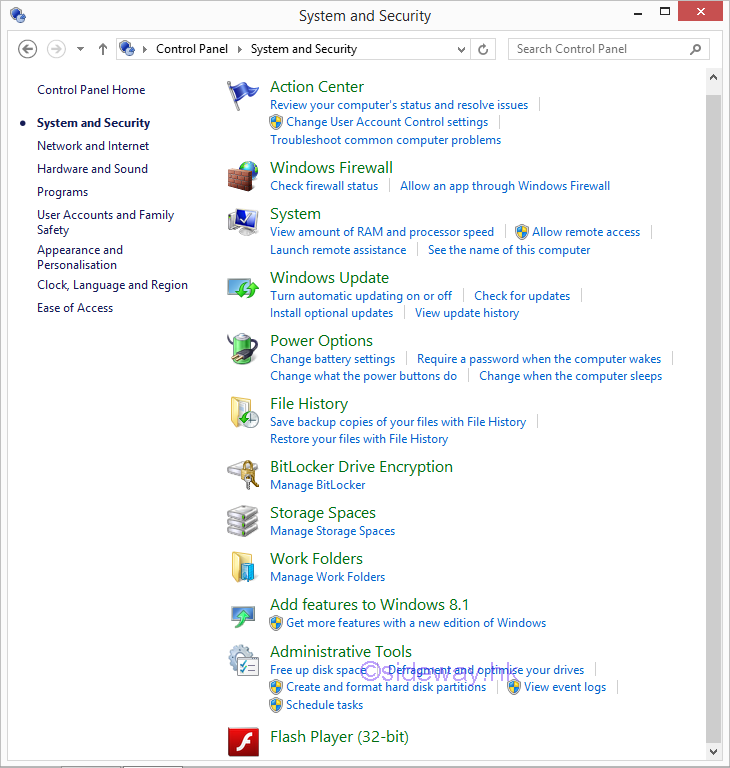Click Check for updates link
730x768 pixels.
[x=522, y=296]
